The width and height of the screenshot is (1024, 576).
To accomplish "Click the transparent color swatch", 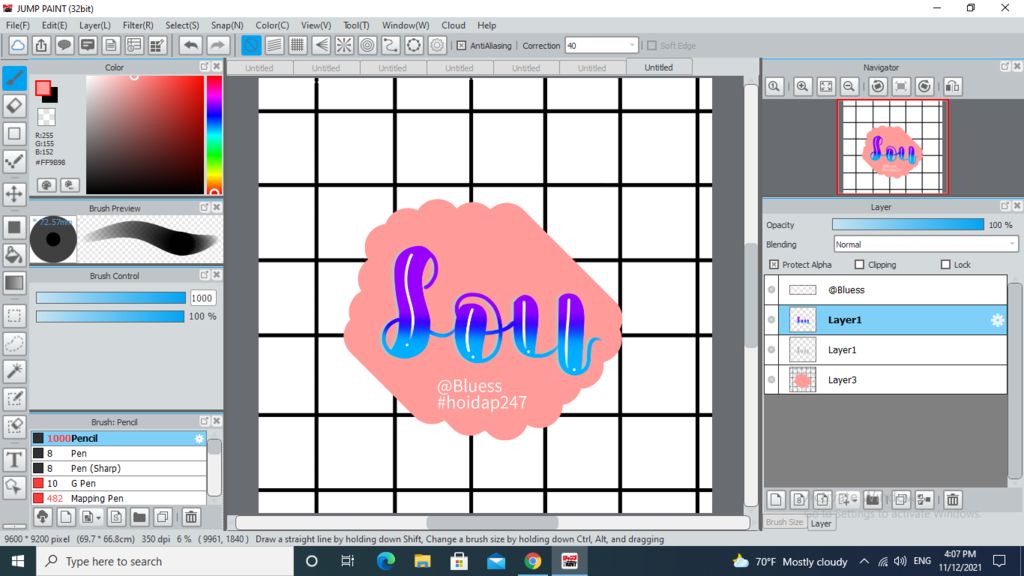I will point(46,117).
